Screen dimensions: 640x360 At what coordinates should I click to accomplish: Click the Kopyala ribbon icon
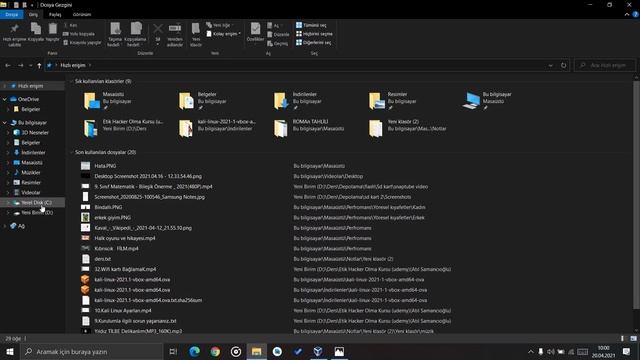(36, 29)
